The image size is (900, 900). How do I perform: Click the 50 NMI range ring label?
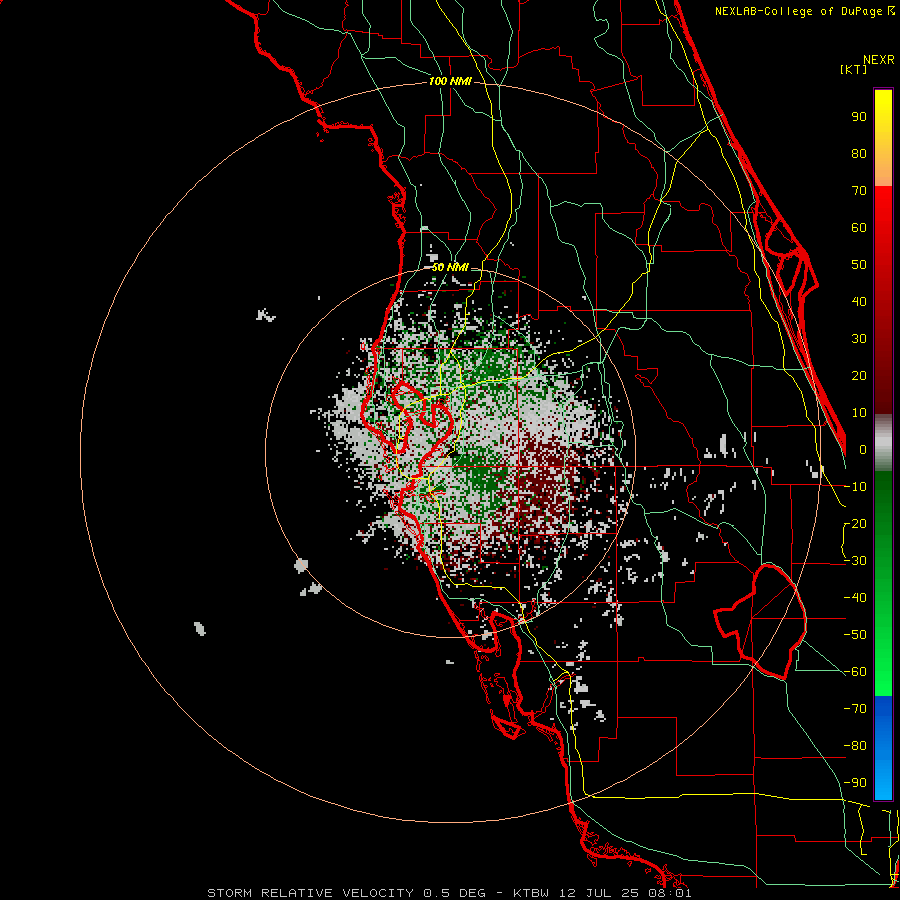[450, 267]
